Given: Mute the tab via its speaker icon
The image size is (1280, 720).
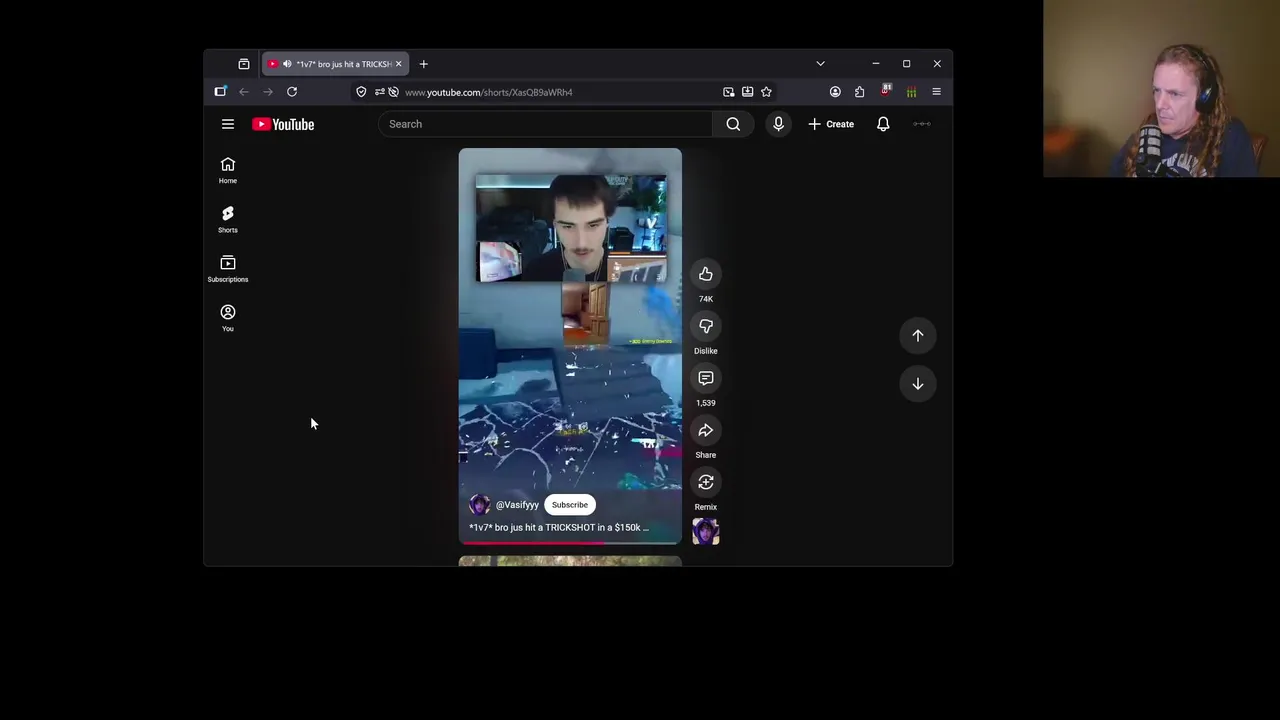Looking at the screenshot, I should point(287,64).
